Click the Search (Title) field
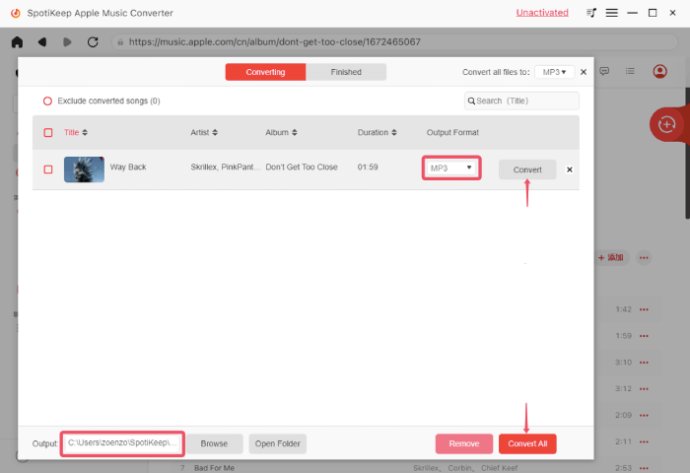 point(521,101)
